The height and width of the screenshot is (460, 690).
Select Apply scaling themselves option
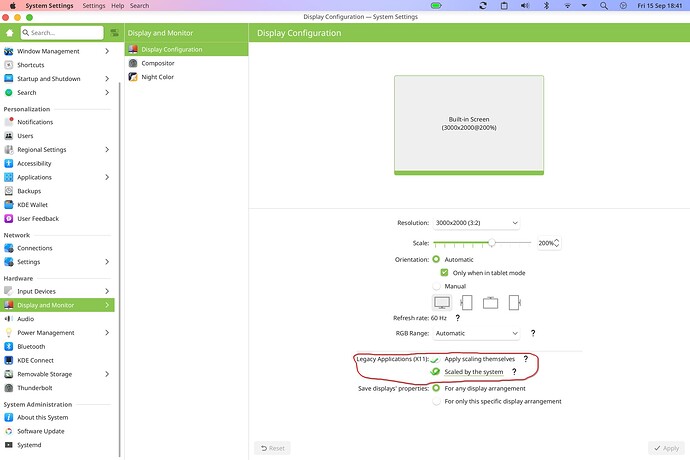[x=435, y=359]
